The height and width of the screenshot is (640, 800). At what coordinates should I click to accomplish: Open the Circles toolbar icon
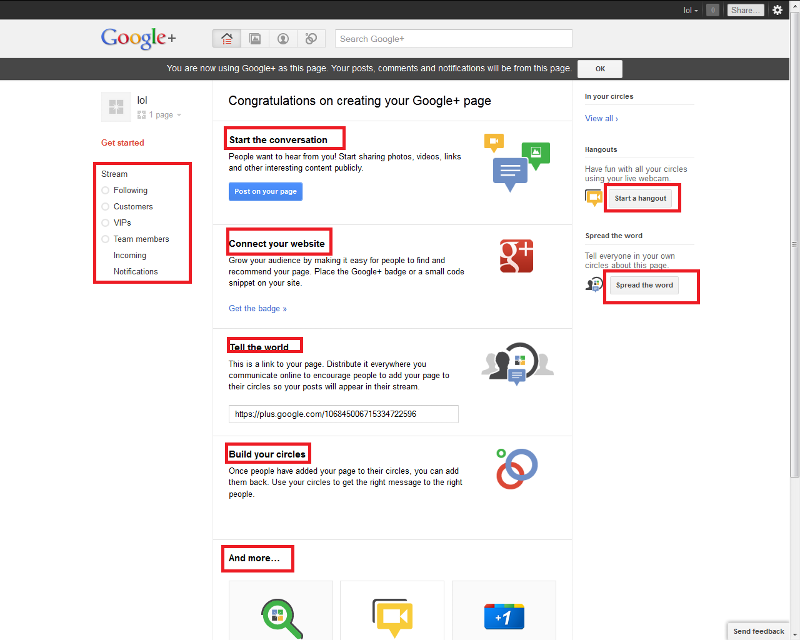311,39
